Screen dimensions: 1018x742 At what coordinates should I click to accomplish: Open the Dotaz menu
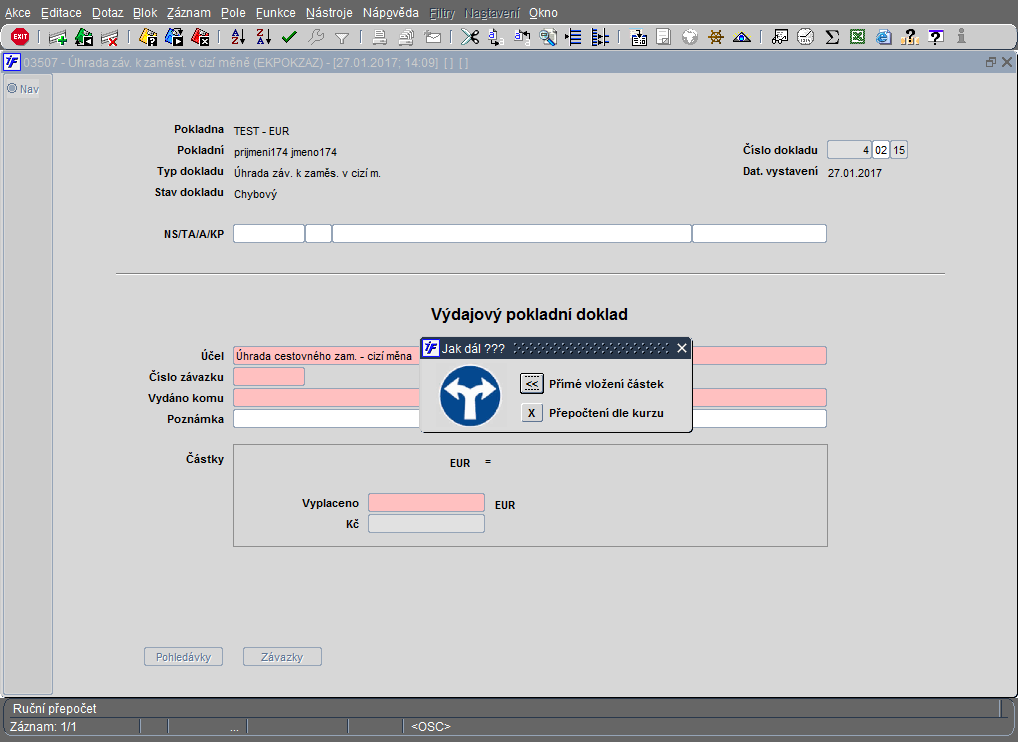click(107, 12)
